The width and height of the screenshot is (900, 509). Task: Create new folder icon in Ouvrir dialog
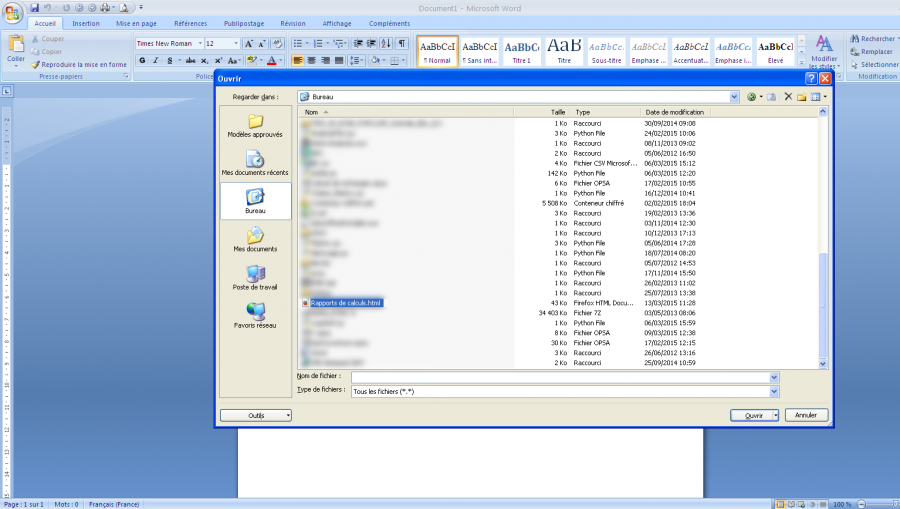(801, 97)
